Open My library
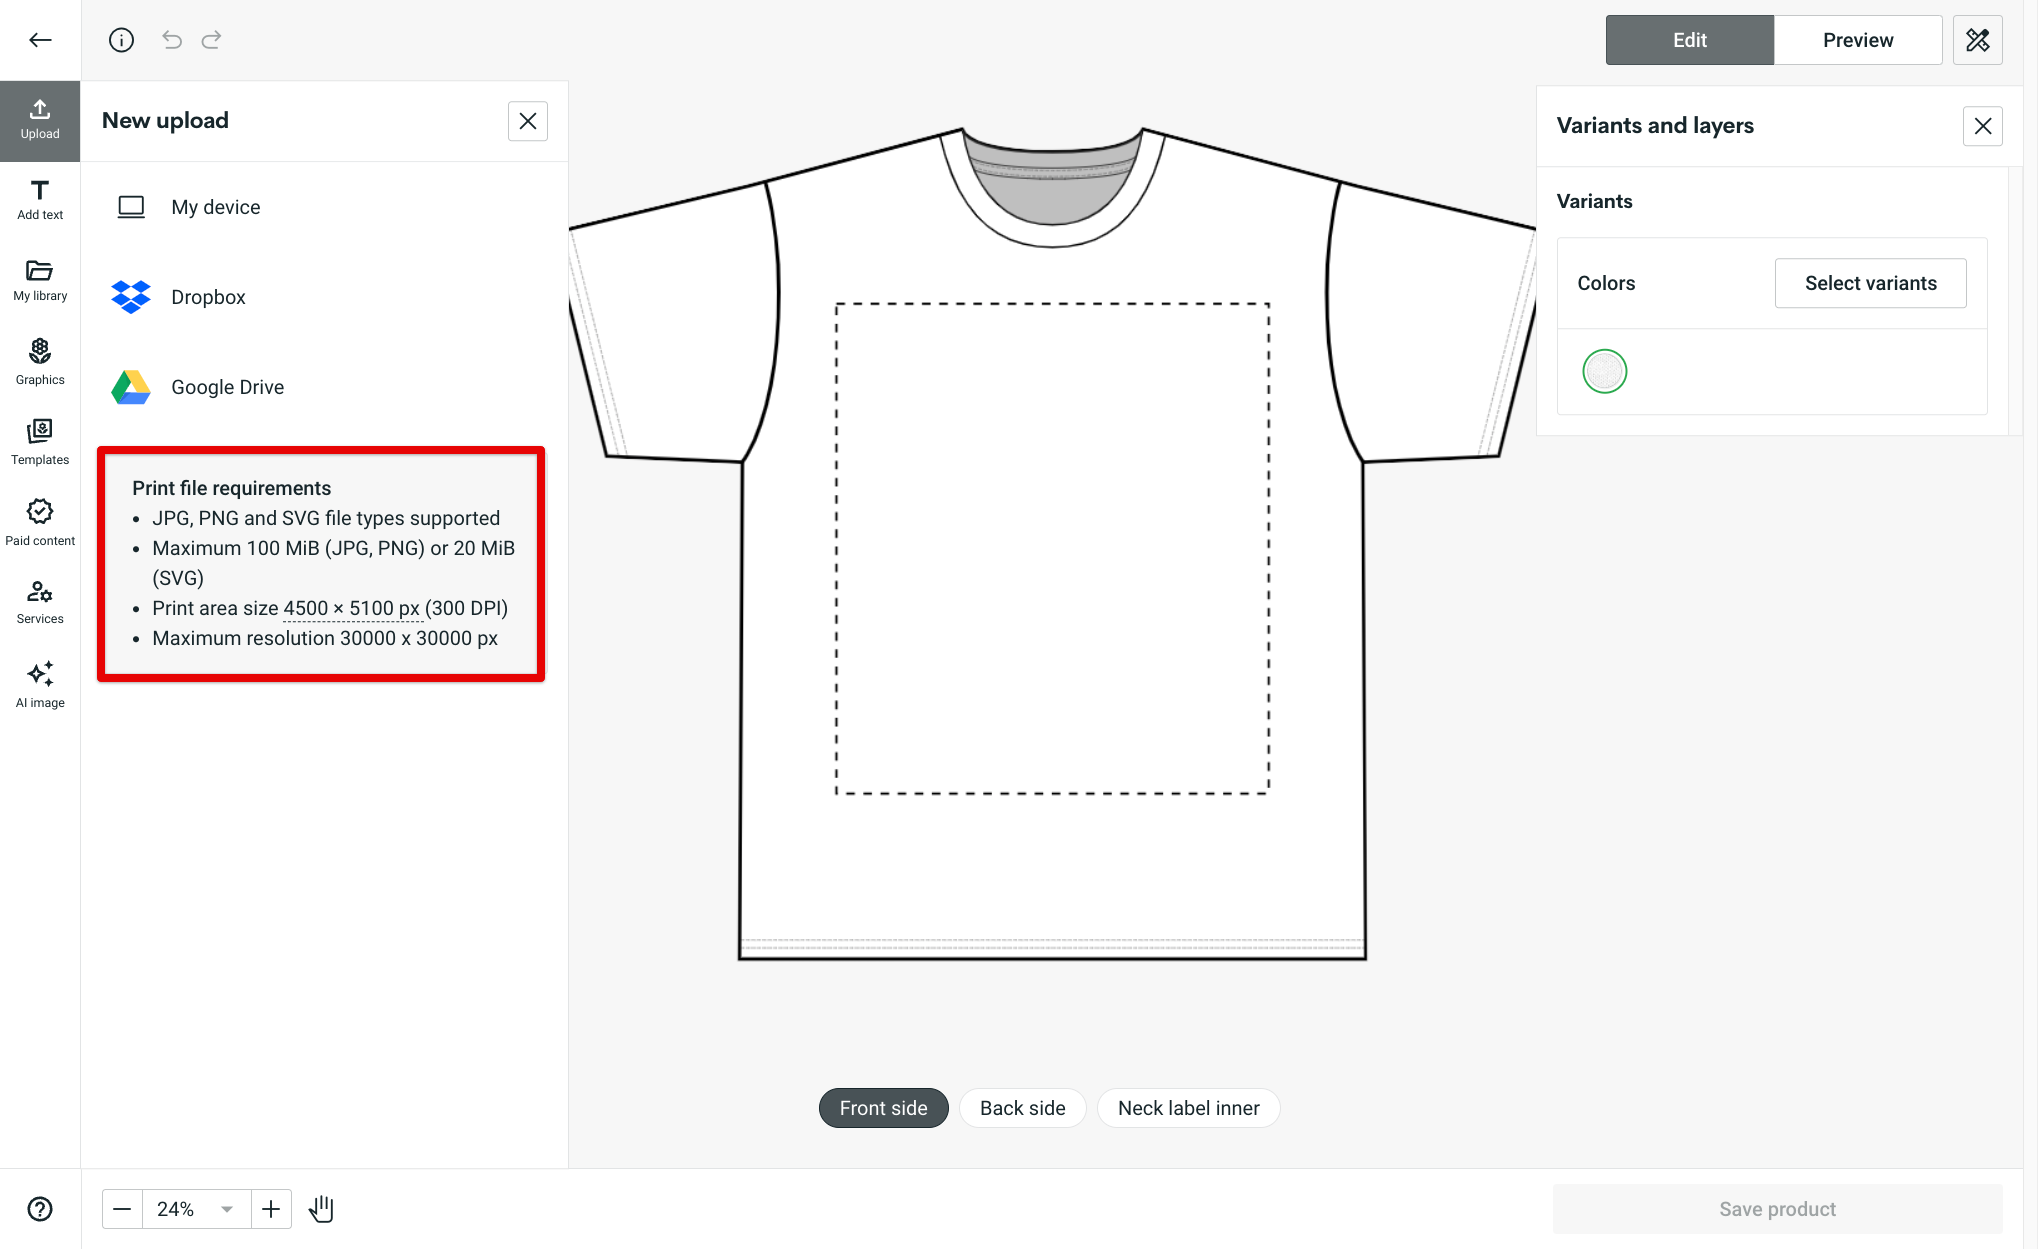The width and height of the screenshot is (2038, 1249). pos(40,280)
